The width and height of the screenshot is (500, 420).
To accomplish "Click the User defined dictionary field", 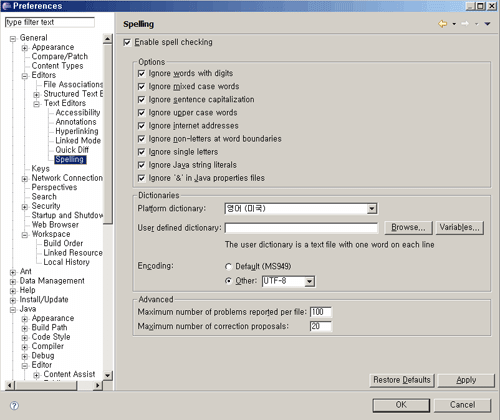I will (302, 228).
